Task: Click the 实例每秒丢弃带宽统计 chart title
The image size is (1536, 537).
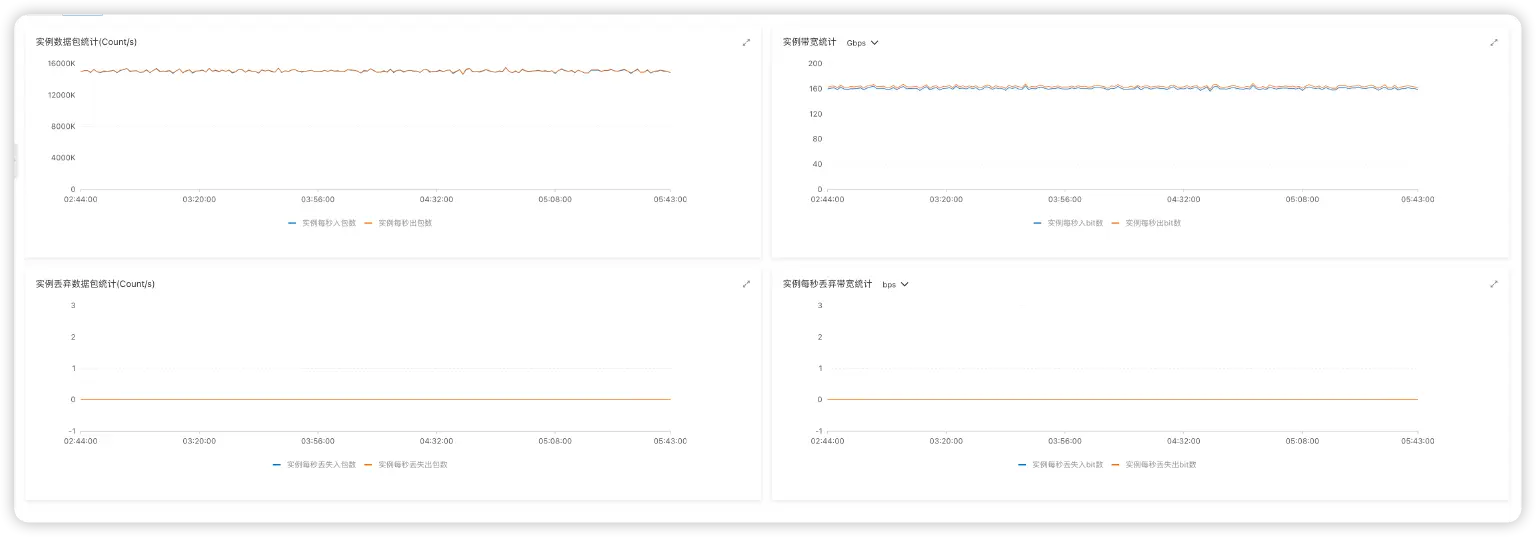Action: 827,284
